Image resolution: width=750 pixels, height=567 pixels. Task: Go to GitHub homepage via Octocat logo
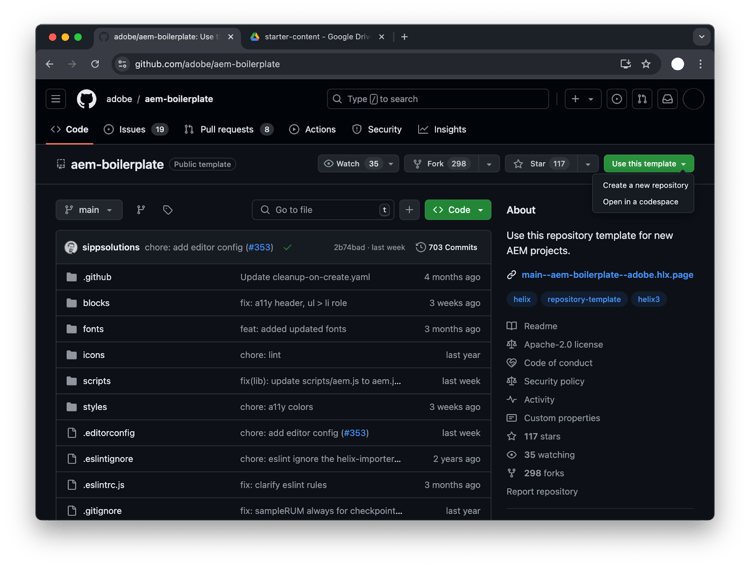(87, 99)
